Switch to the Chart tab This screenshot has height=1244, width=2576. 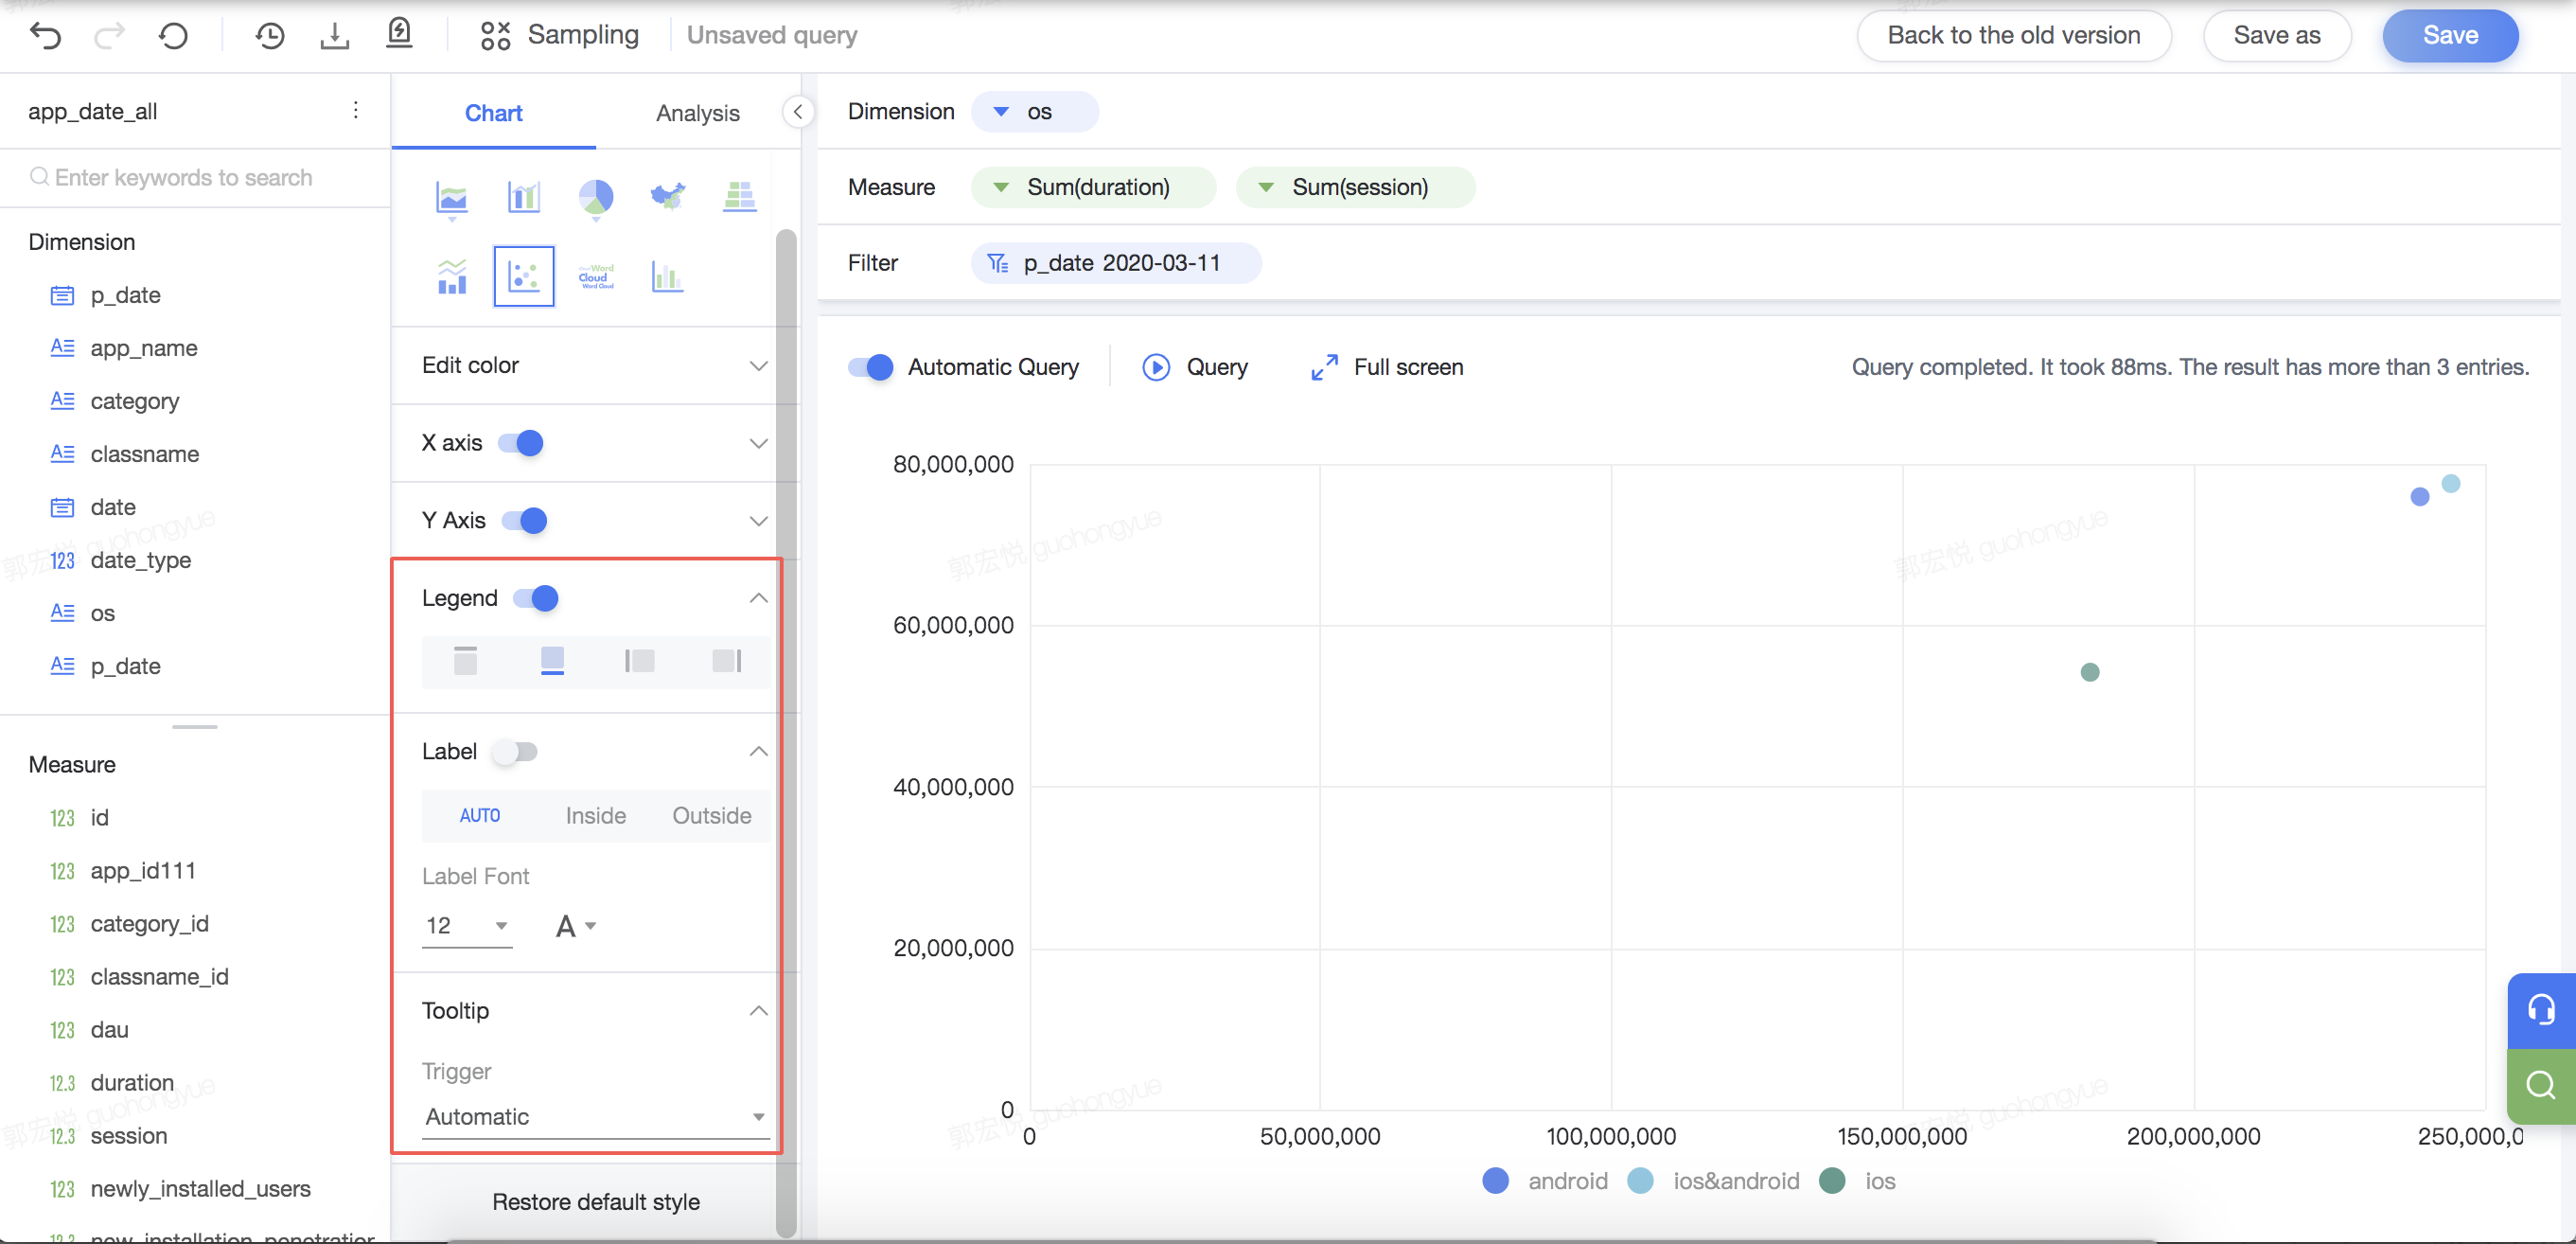[494, 112]
